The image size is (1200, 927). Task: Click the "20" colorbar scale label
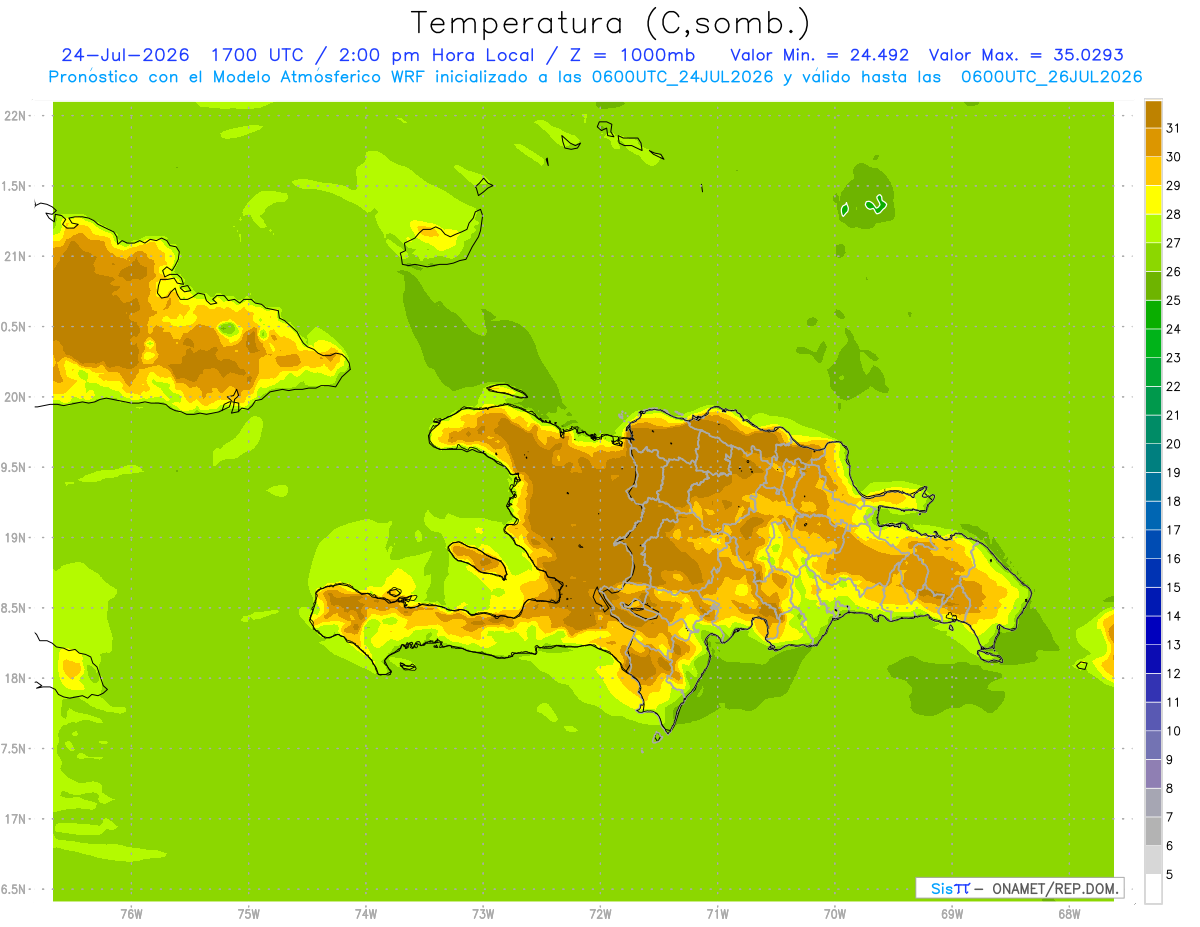(1173, 444)
